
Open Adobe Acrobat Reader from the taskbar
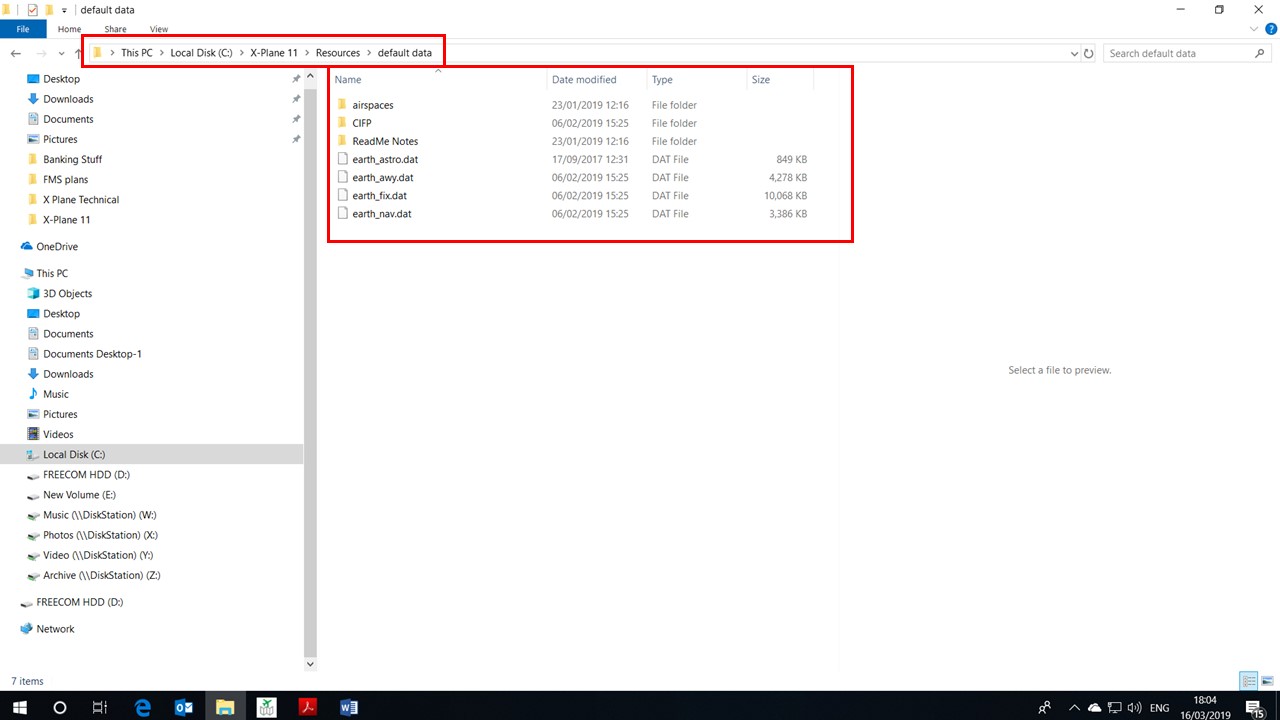[308, 707]
